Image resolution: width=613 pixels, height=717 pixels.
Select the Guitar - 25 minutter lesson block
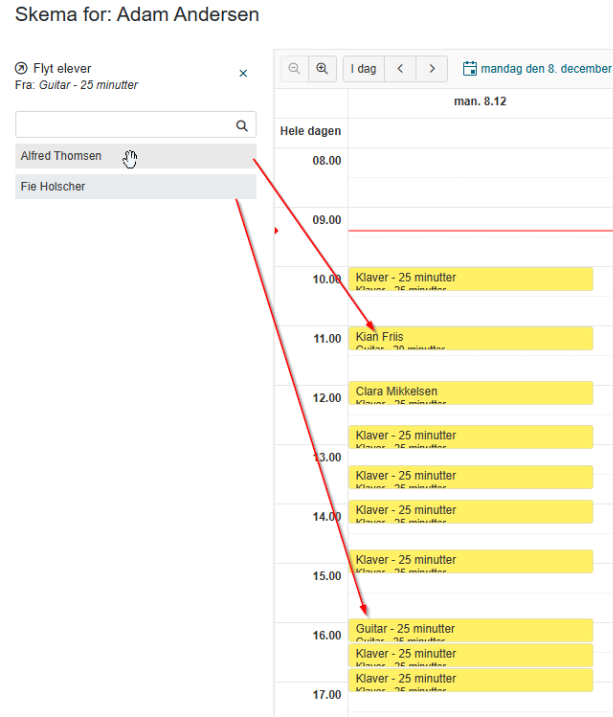click(x=471, y=630)
